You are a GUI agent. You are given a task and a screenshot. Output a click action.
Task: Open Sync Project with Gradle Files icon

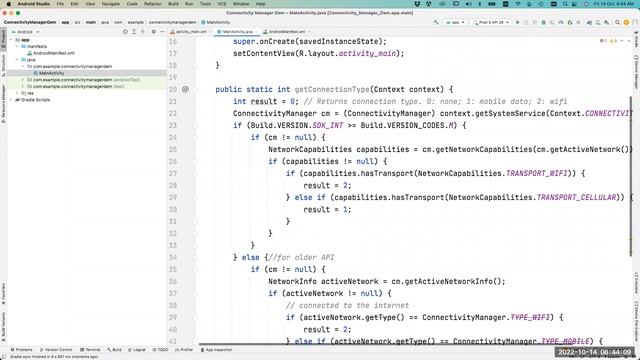click(589, 22)
